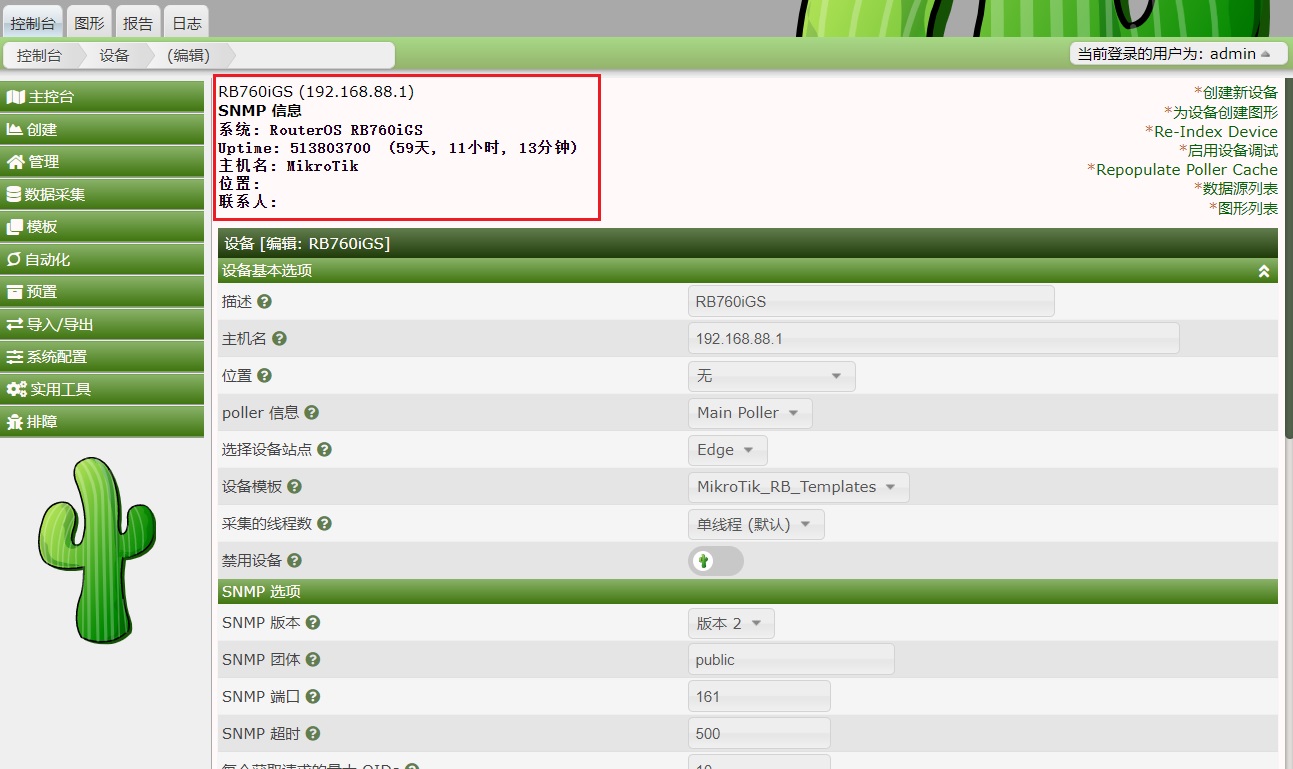Click the help icon beside 设备模板
Screen dimensions: 1293x769
(294, 487)
